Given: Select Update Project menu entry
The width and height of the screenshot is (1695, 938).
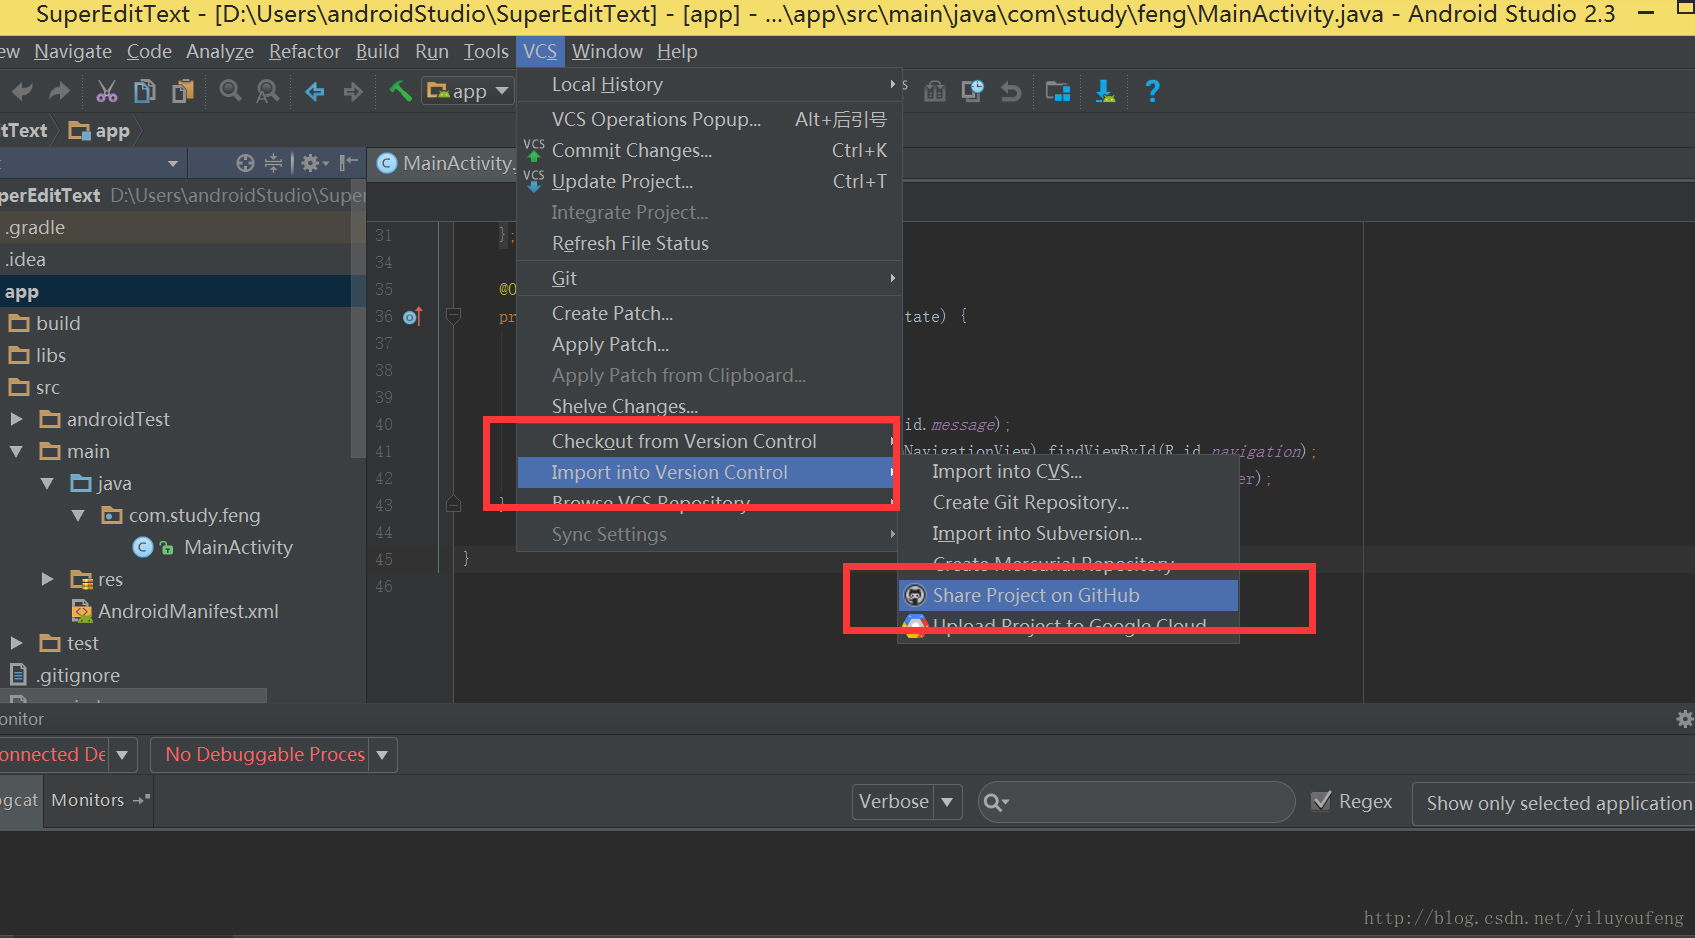Looking at the screenshot, I should 709,181.
